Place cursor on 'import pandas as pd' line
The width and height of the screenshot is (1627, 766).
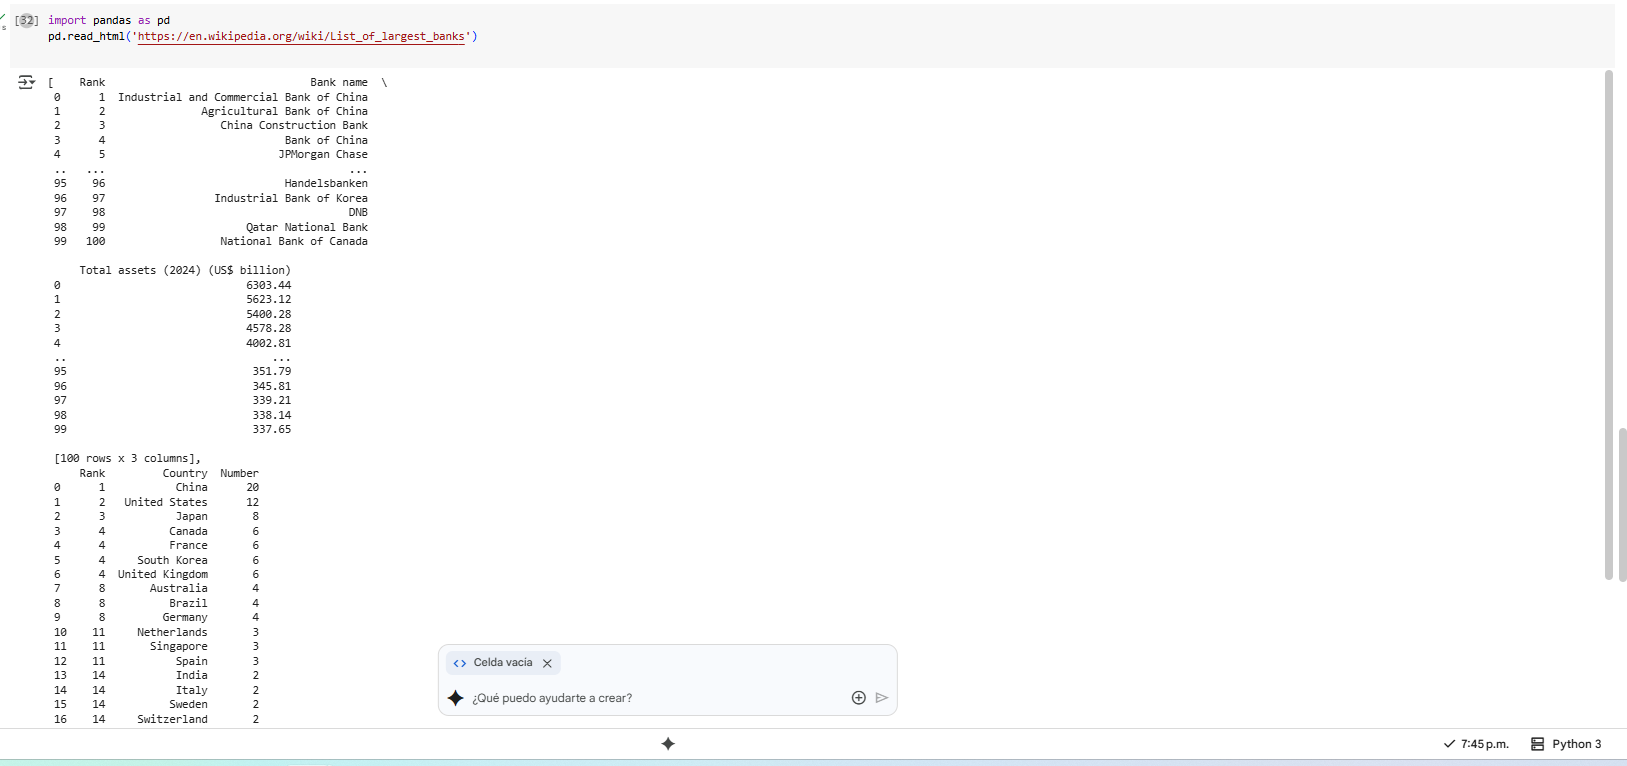click(x=109, y=20)
